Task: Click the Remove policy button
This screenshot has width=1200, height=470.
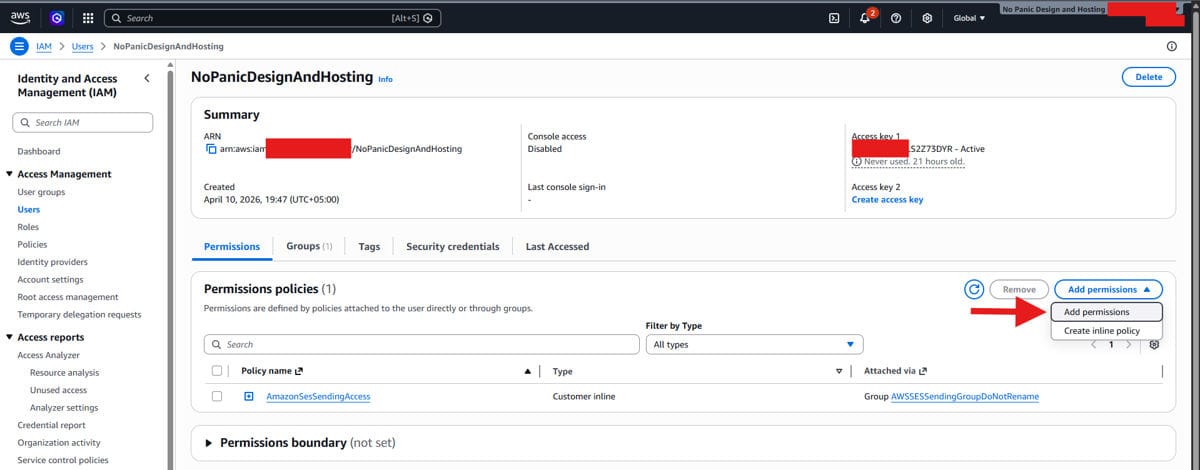Action: click(x=1019, y=289)
